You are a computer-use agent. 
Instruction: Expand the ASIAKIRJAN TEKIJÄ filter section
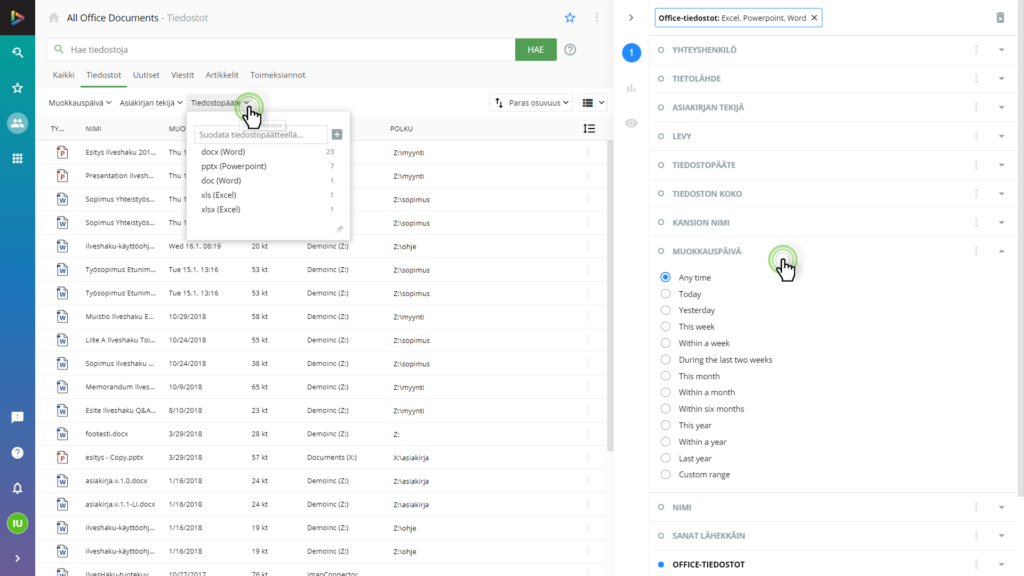pos(1001,107)
